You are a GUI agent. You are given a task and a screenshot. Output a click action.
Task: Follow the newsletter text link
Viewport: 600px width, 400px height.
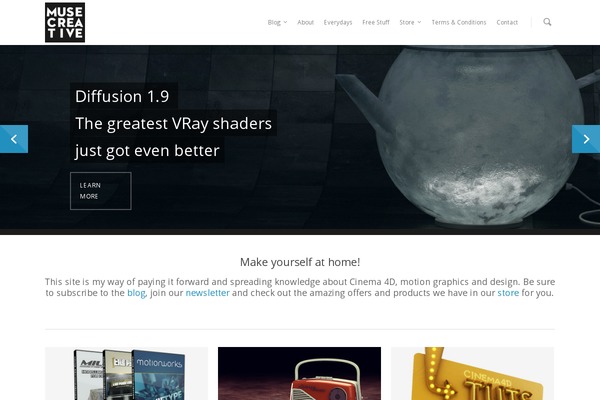[207, 293]
